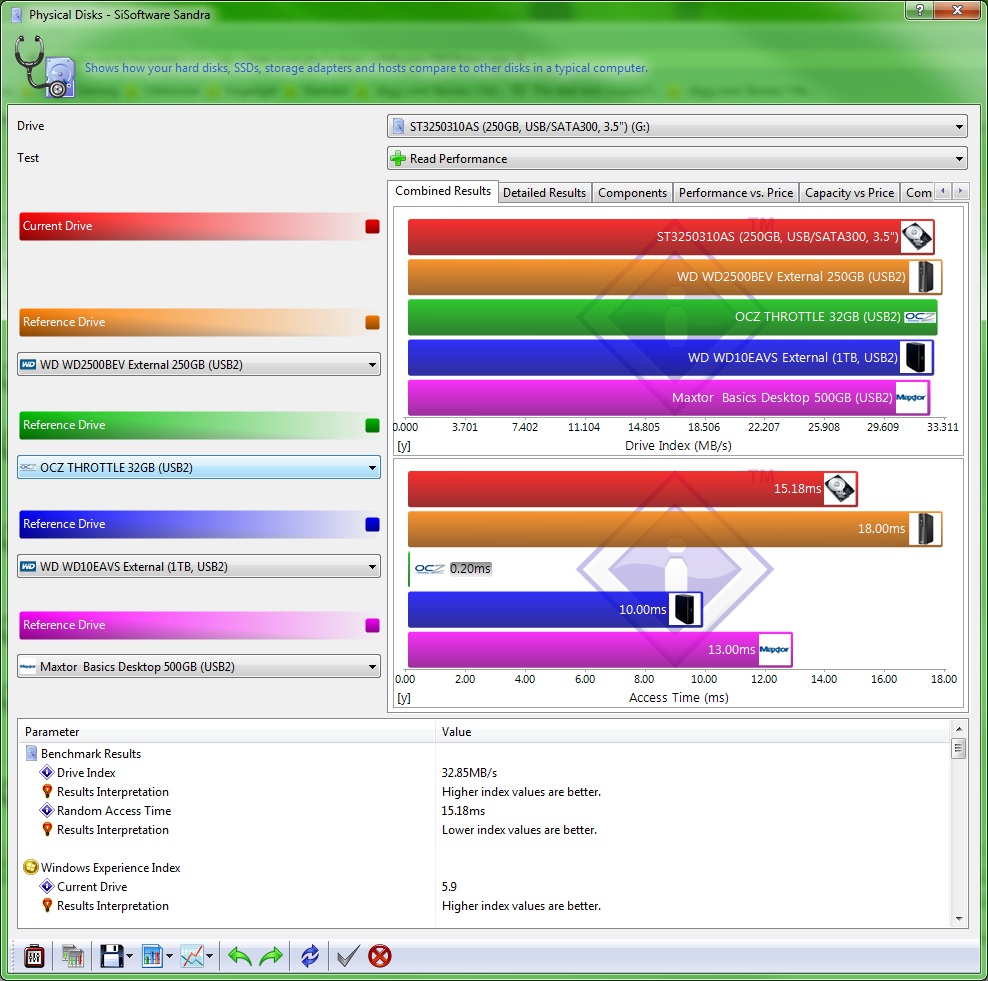Image resolution: width=988 pixels, height=981 pixels.
Task: Click the magenta 13.00ms access time bar
Action: point(600,650)
